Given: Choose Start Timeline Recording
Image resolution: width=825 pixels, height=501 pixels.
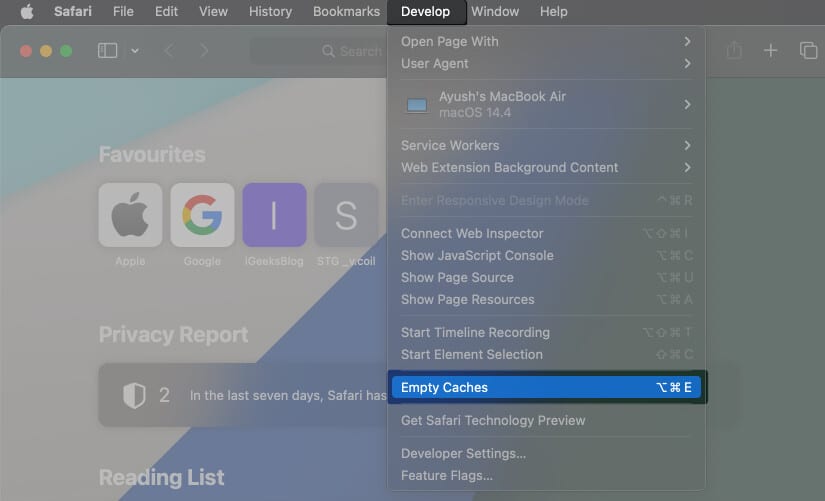Looking at the screenshot, I should point(546,333).
